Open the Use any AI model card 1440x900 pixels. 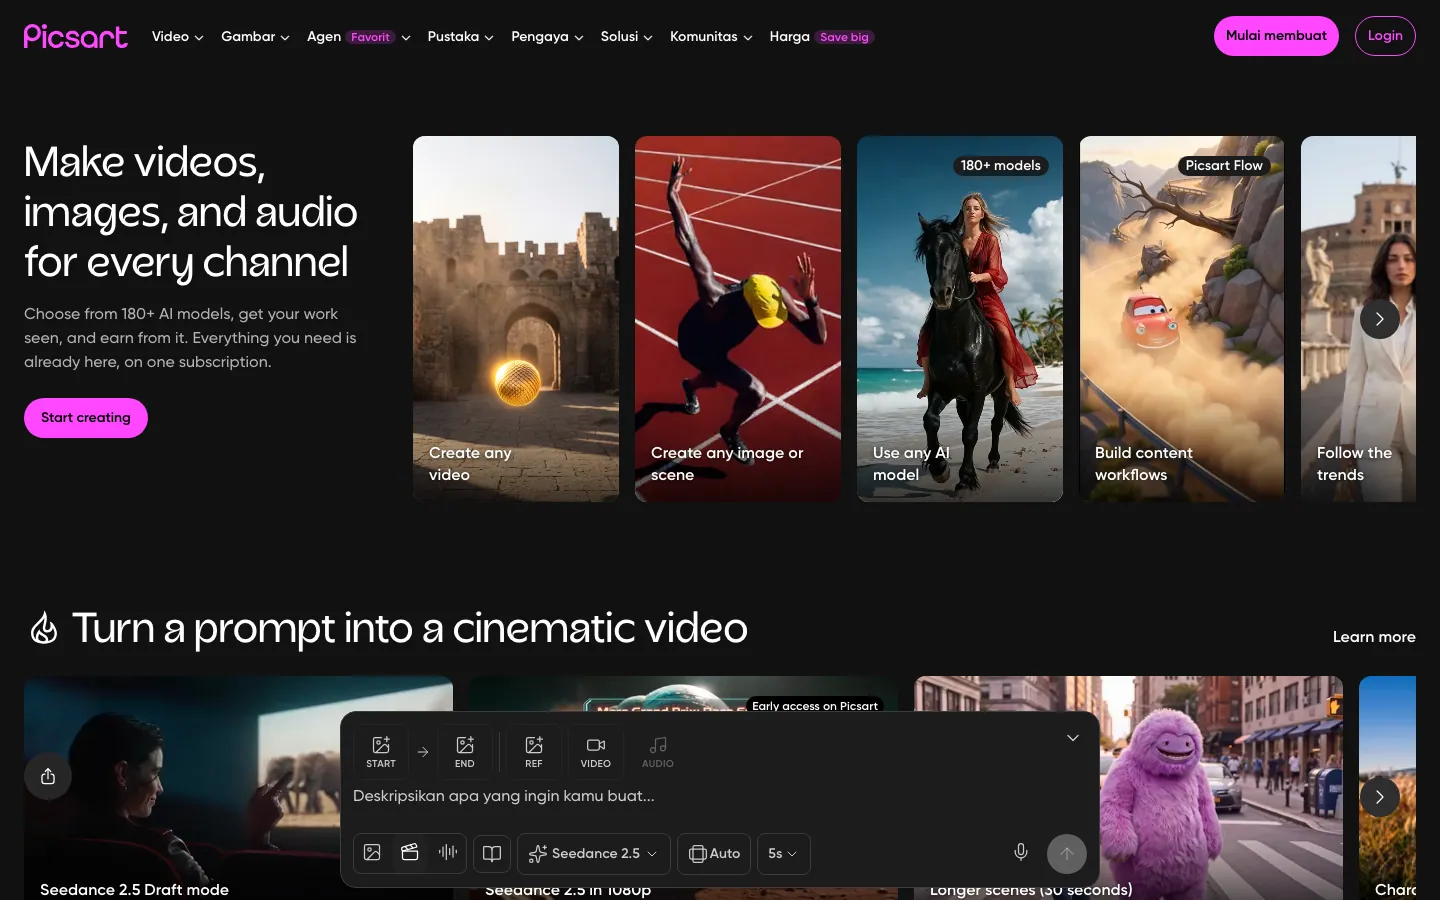960,319
